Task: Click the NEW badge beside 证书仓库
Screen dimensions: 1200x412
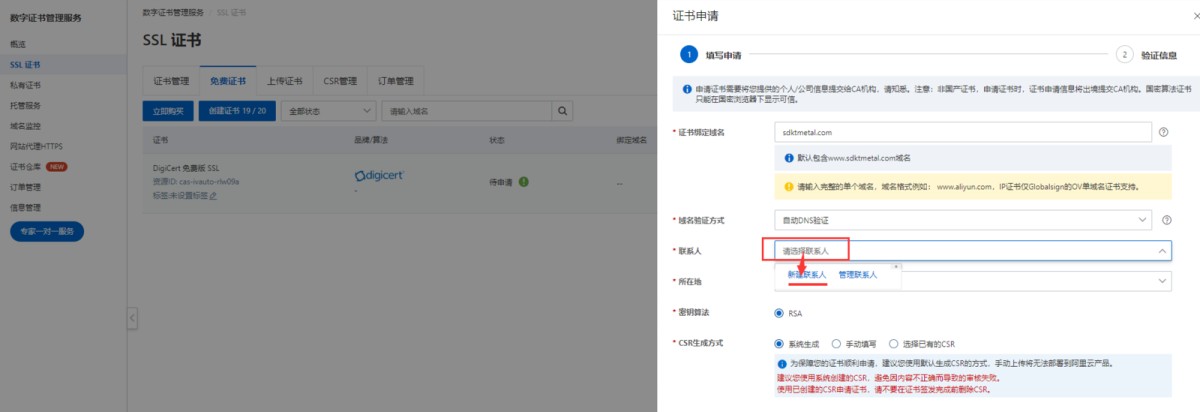Action: [56, 167]
